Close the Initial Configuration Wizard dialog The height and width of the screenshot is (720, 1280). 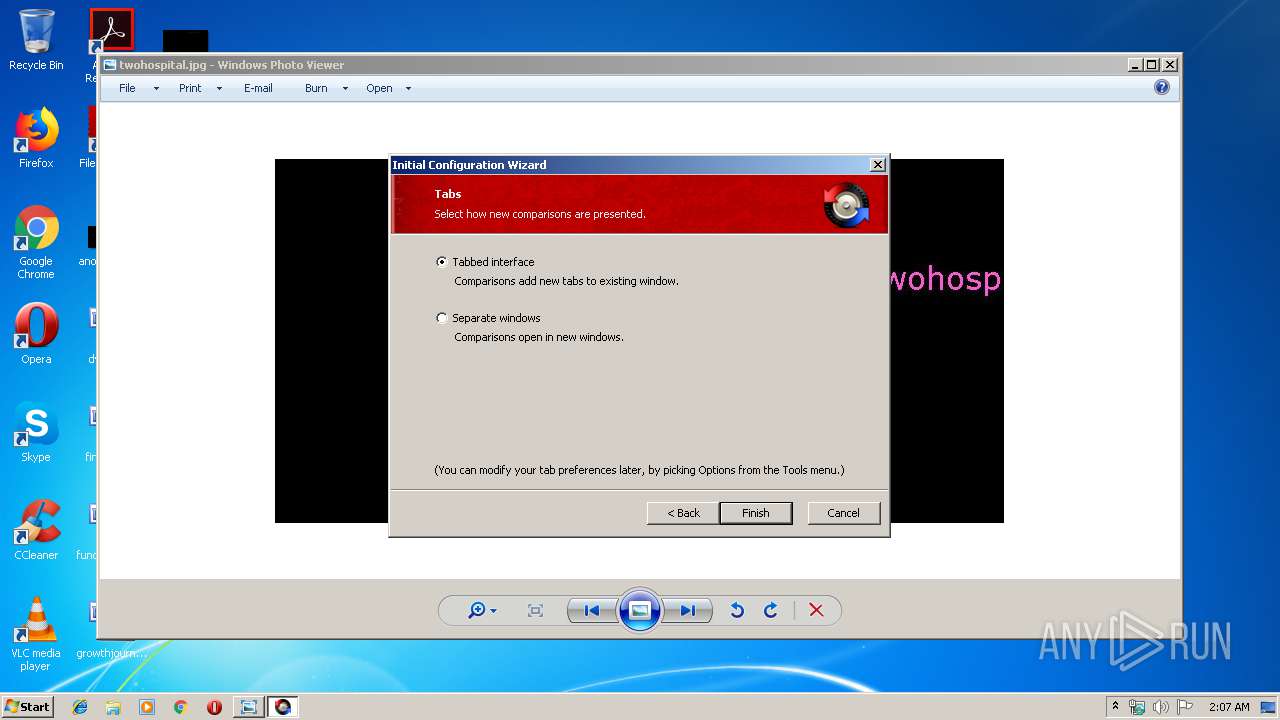(877, 165)
